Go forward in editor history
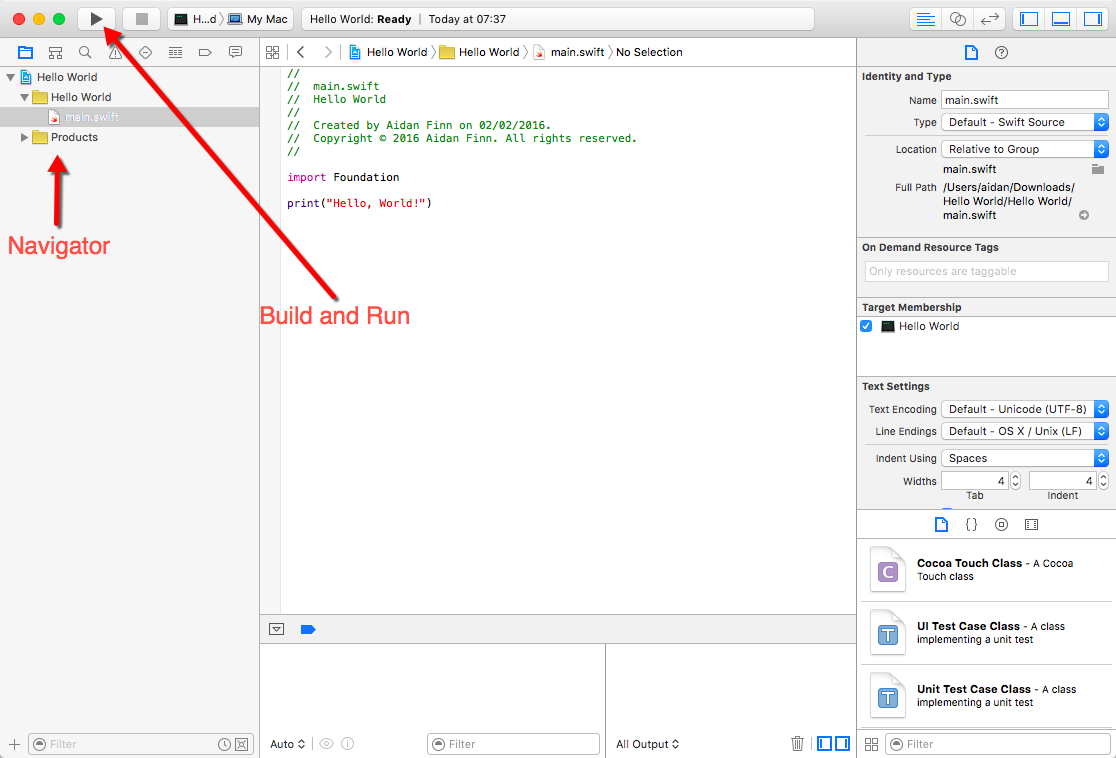Screen dimensions: 1116x758 (x=327, y=52)
